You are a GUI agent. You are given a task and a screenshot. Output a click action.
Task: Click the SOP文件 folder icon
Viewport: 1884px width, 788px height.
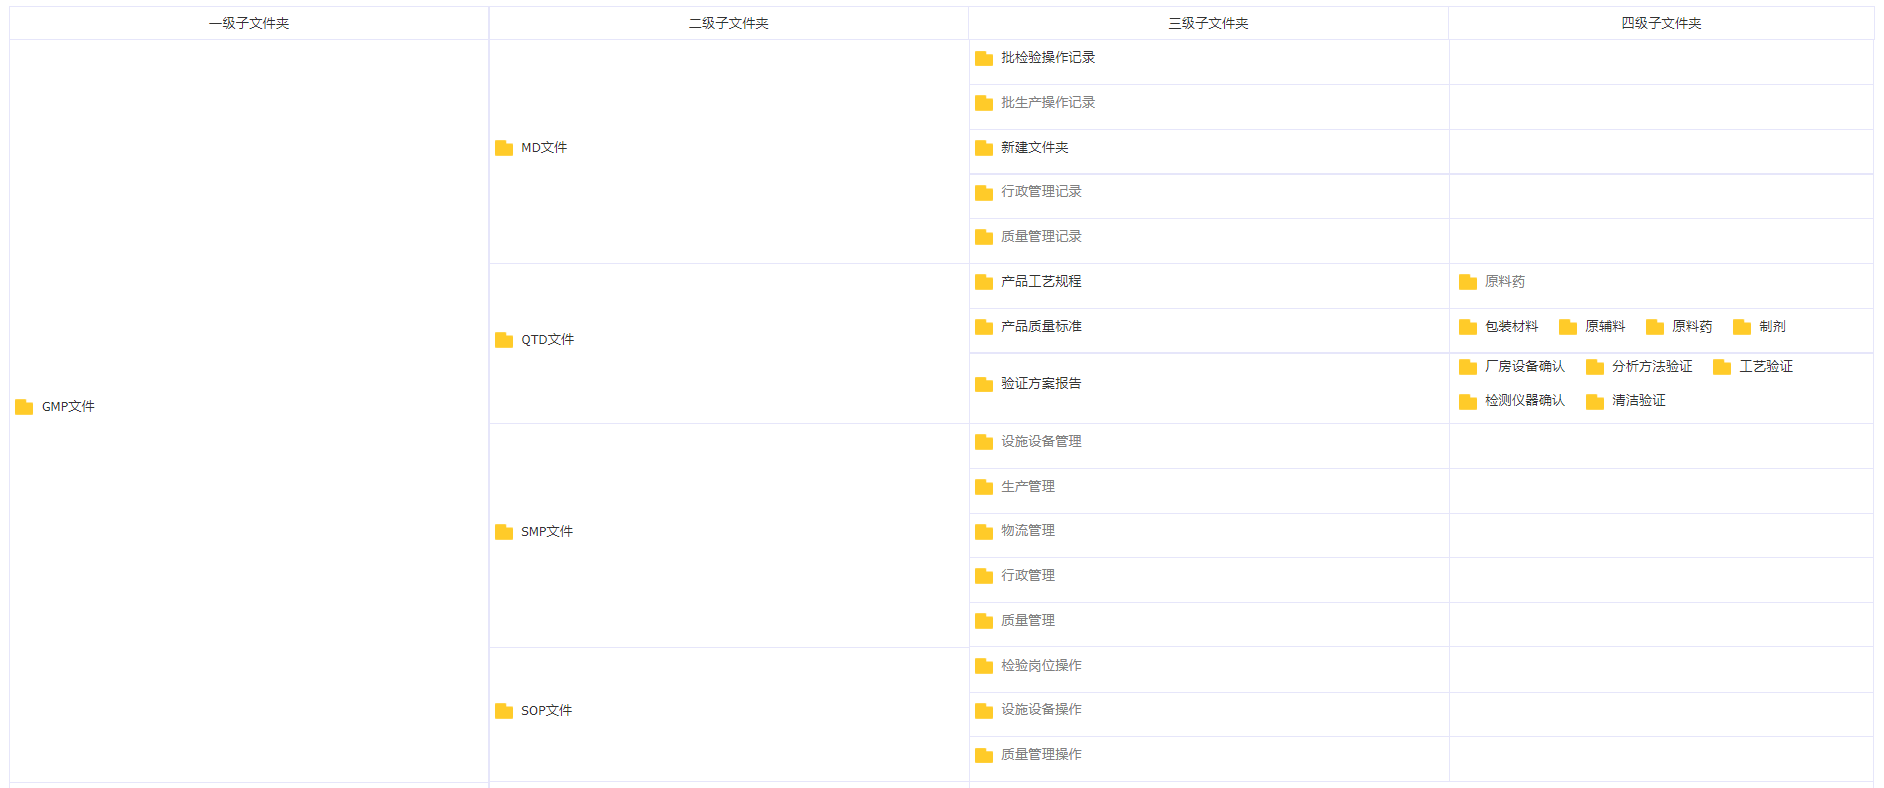pyautogui.click(x=504, y=711)
